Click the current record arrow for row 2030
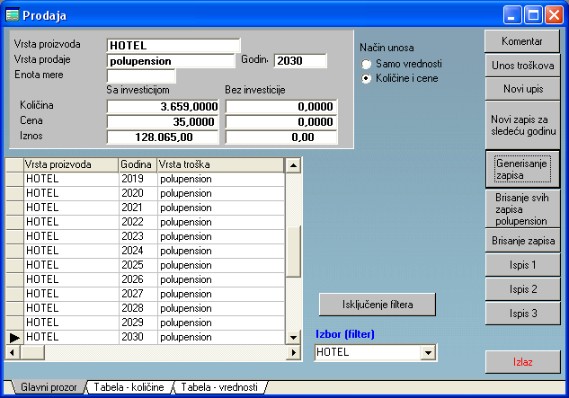The image size is (569, 398). pos(15,337)
